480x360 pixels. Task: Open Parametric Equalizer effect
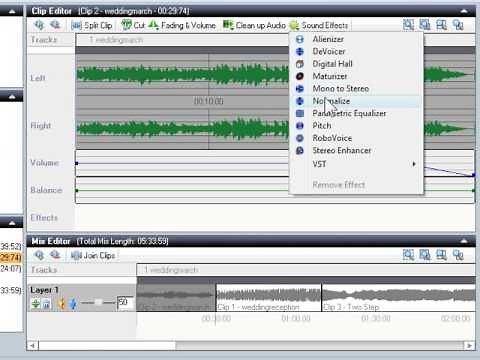356,113
